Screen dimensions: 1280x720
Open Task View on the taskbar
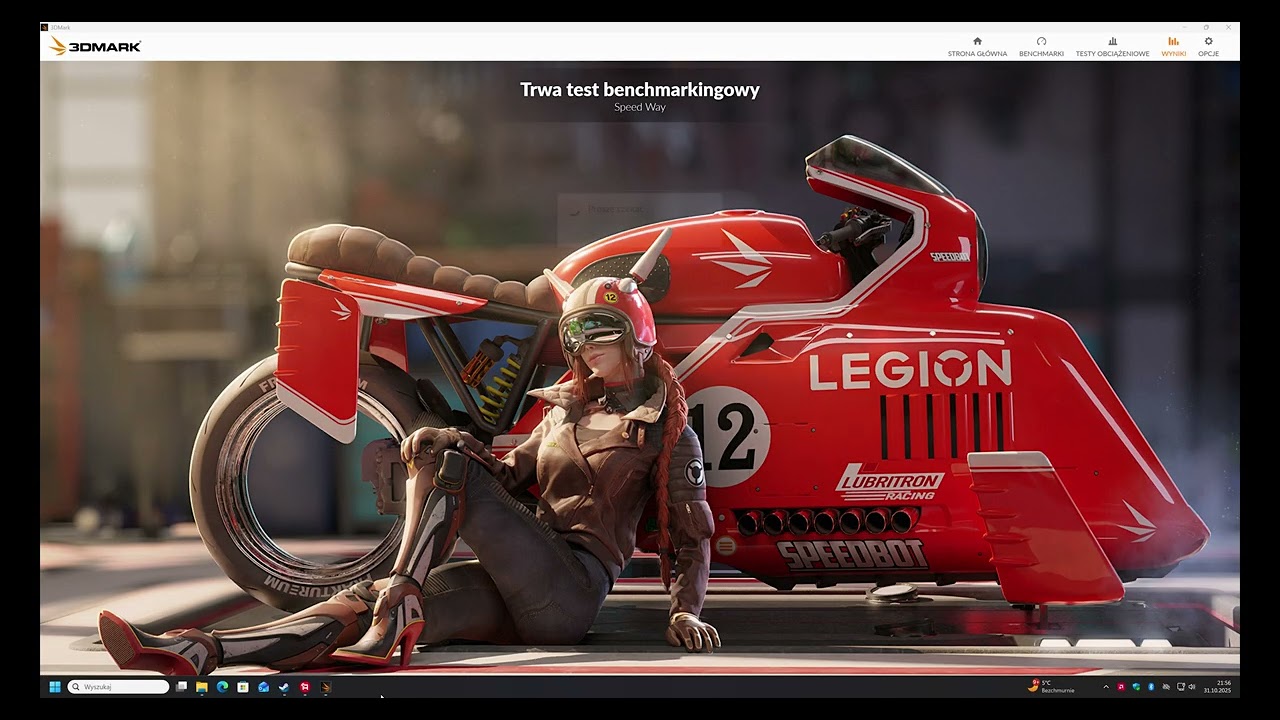point(181,687)
